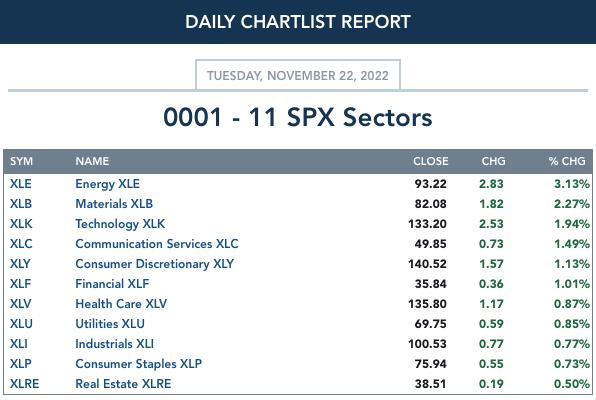Select the XLK ticker symbol
The height and width of the screenshot is (400, 596).
coord(21,224)
